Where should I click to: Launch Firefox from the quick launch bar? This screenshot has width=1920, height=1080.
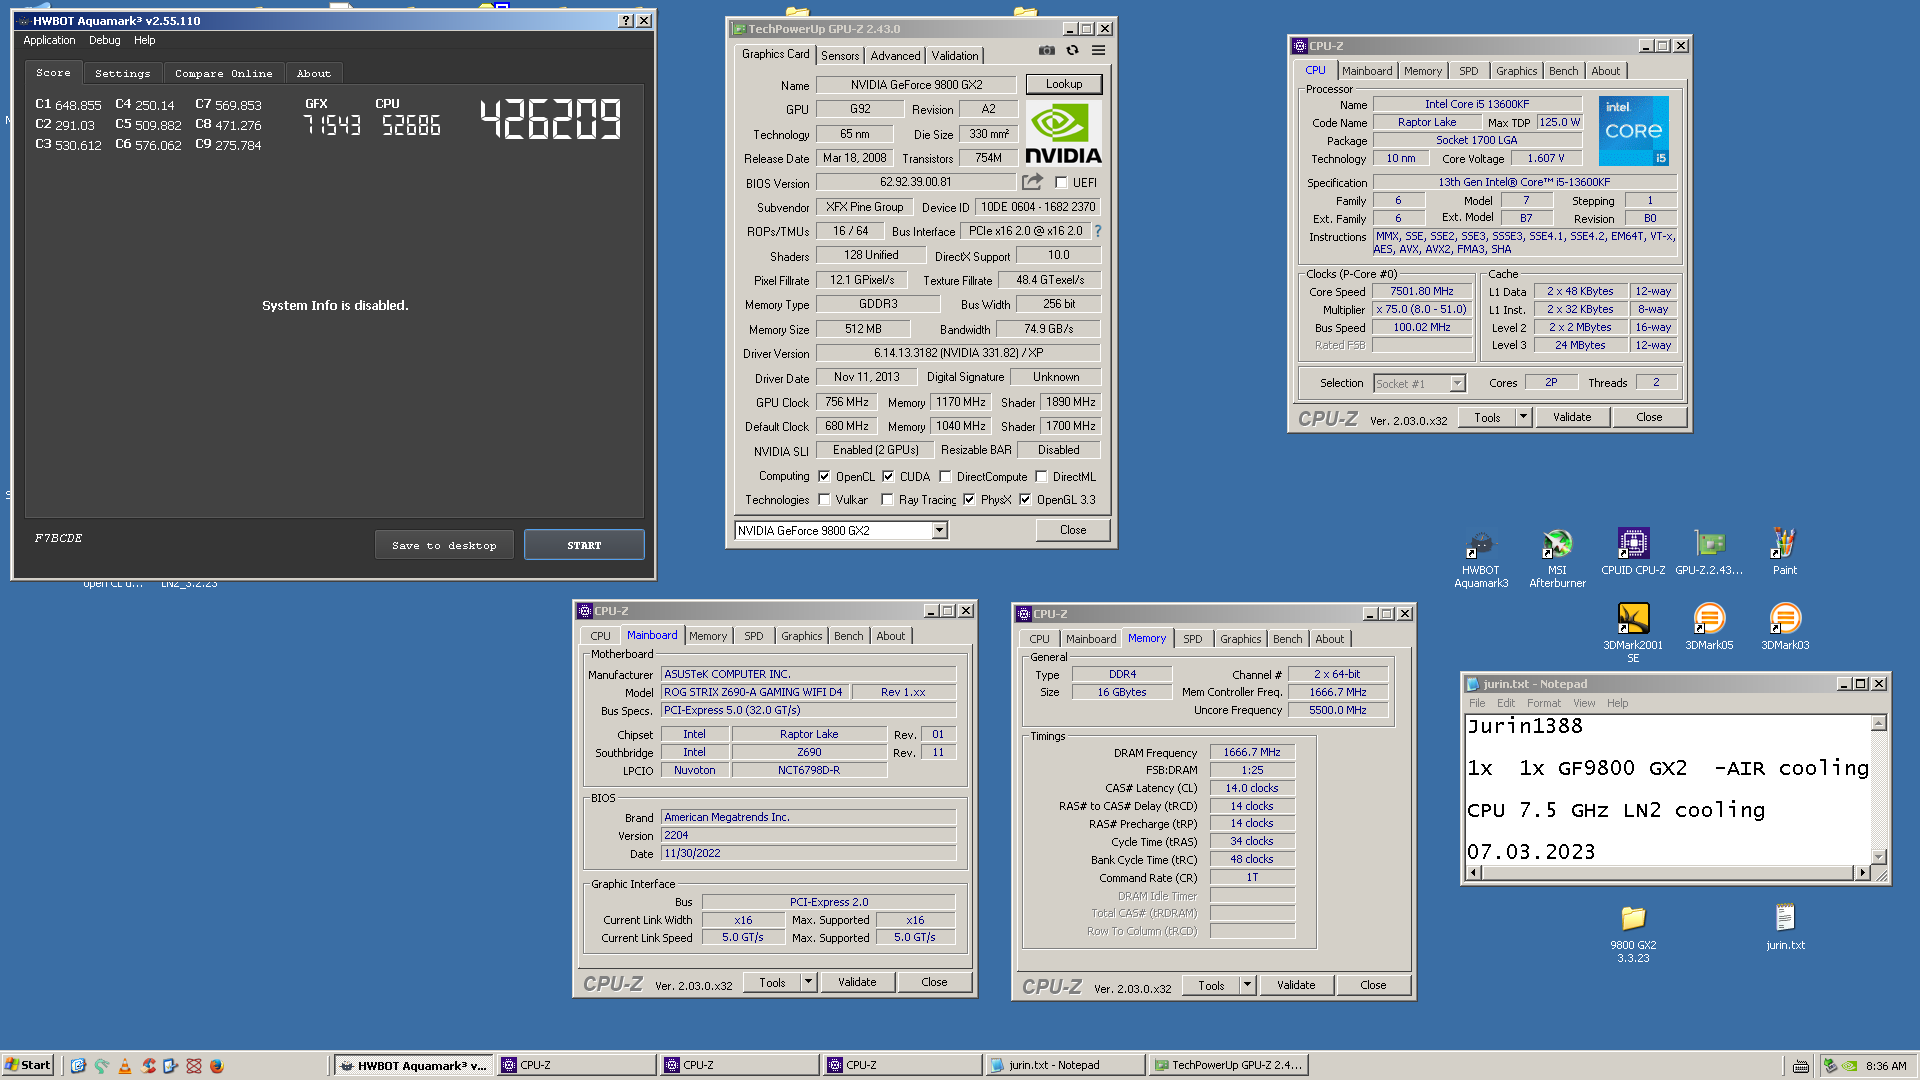216,1066
